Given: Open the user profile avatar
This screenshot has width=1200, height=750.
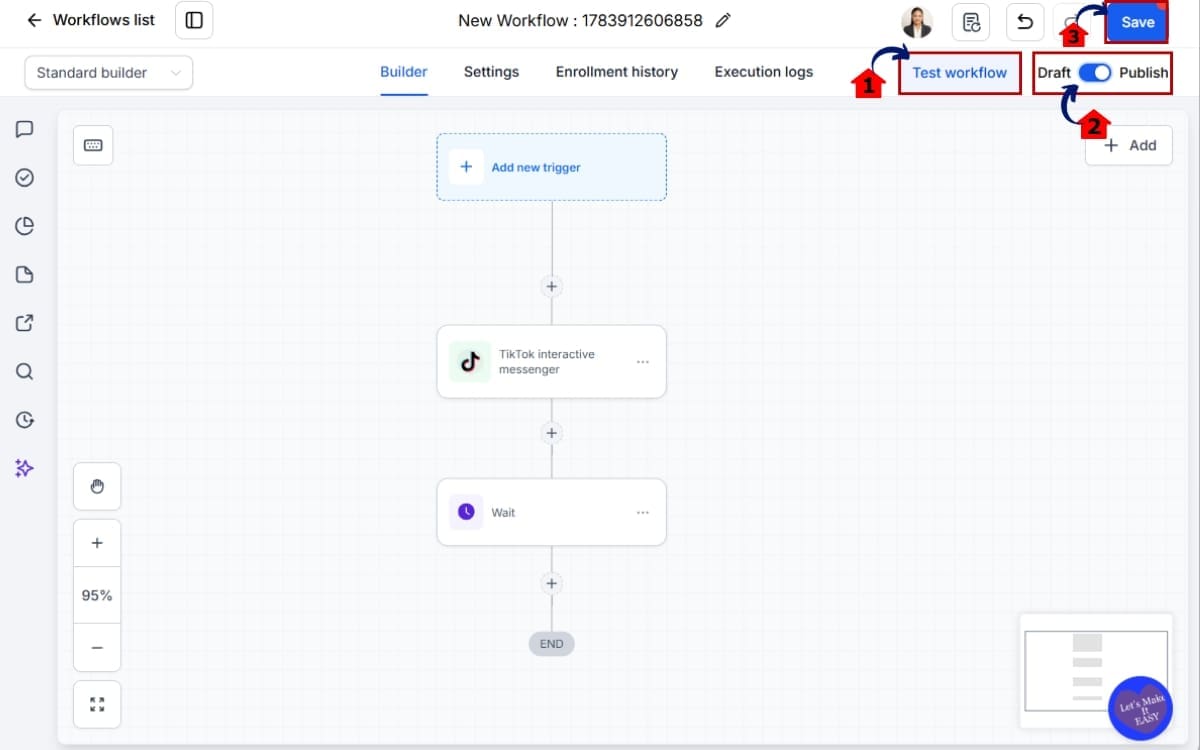Looking at the screenshot, I should click(x=917, y=22).
